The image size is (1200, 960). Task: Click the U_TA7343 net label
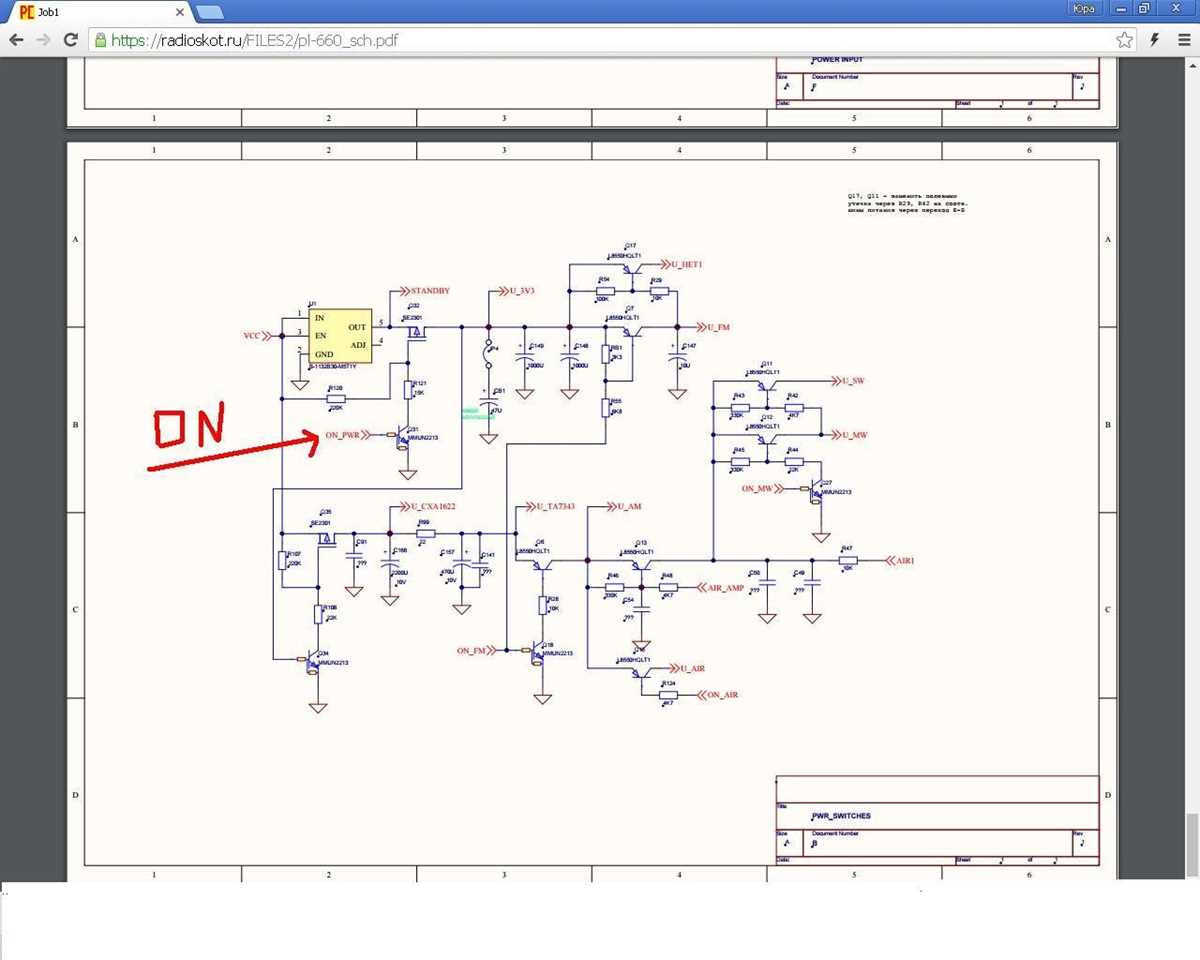(555, 507)
